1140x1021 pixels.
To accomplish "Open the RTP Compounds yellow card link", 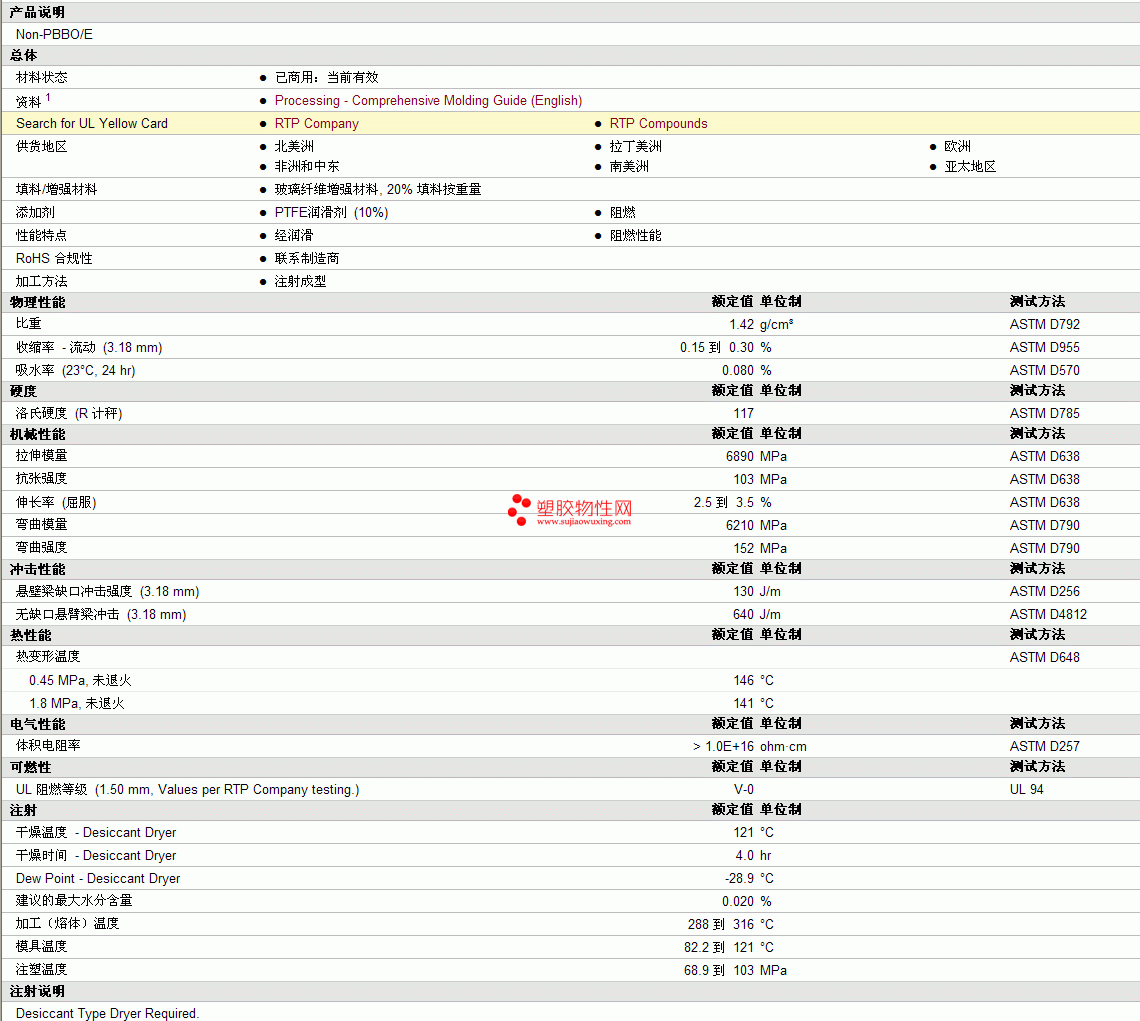I will [658, 124].
